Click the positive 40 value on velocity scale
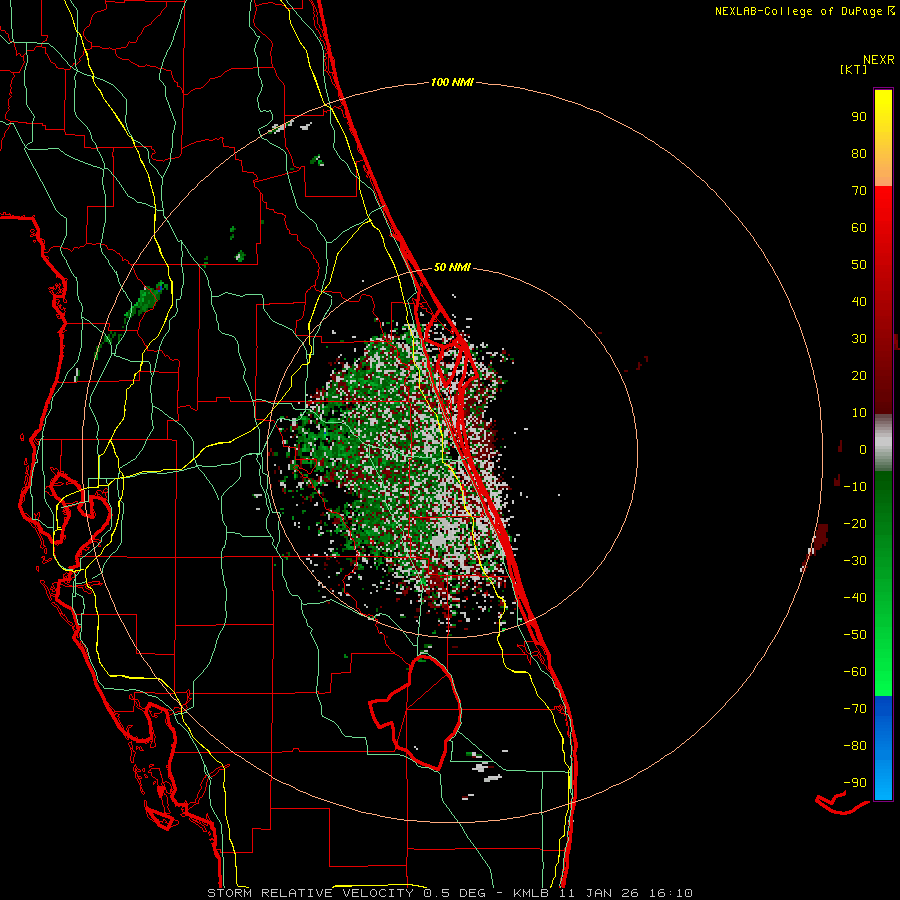900x900 pixels. coord(859,302)
